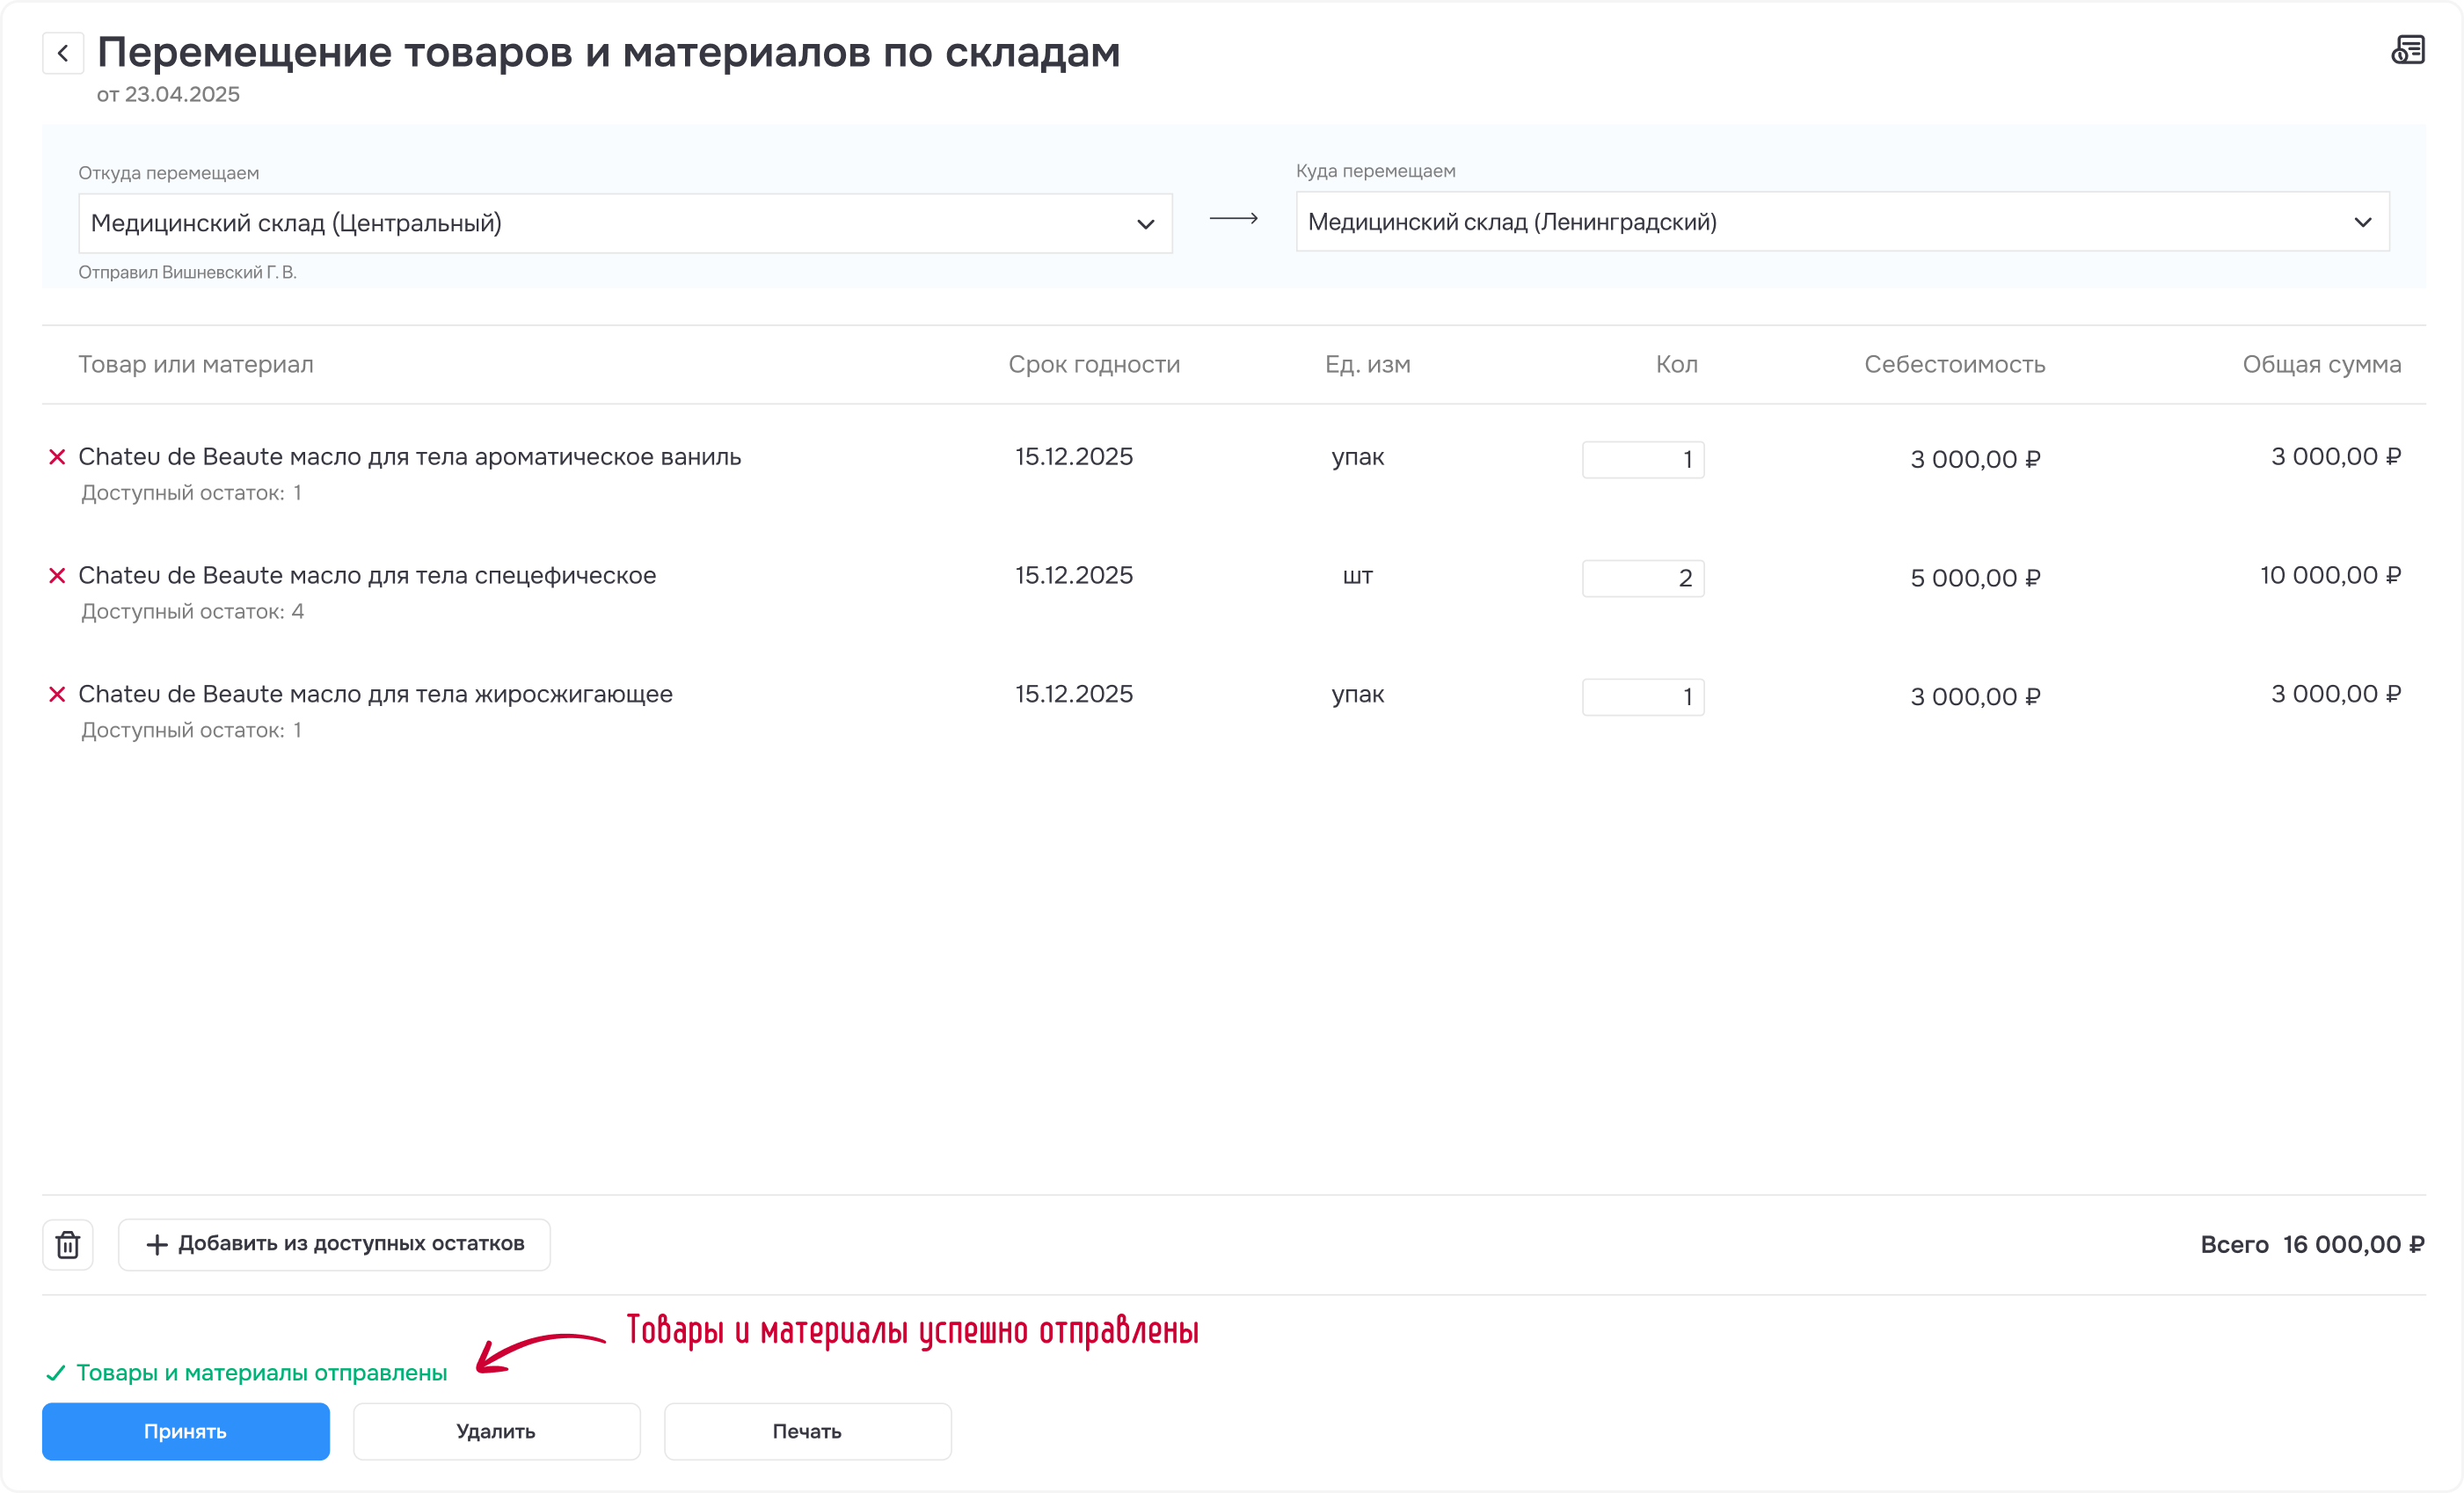Click the back arrow next to the title
This screenshot has width=2464, height=1493.
[x=63, y=53]
